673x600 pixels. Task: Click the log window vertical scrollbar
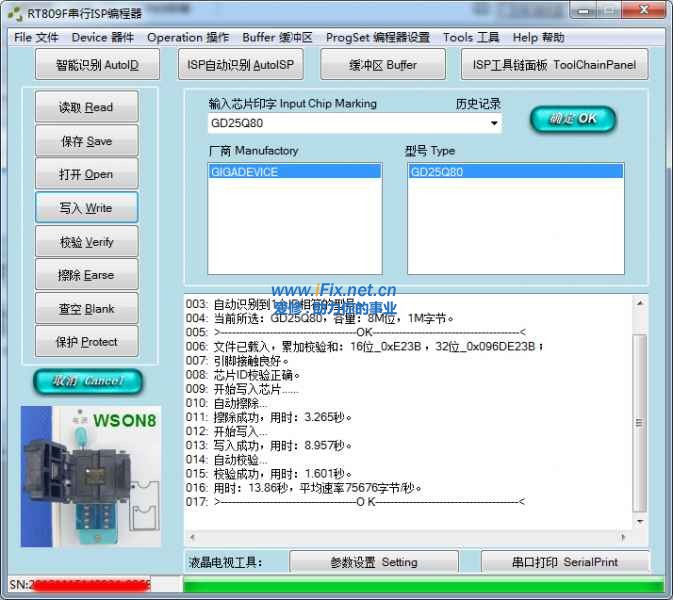point(640,420)
